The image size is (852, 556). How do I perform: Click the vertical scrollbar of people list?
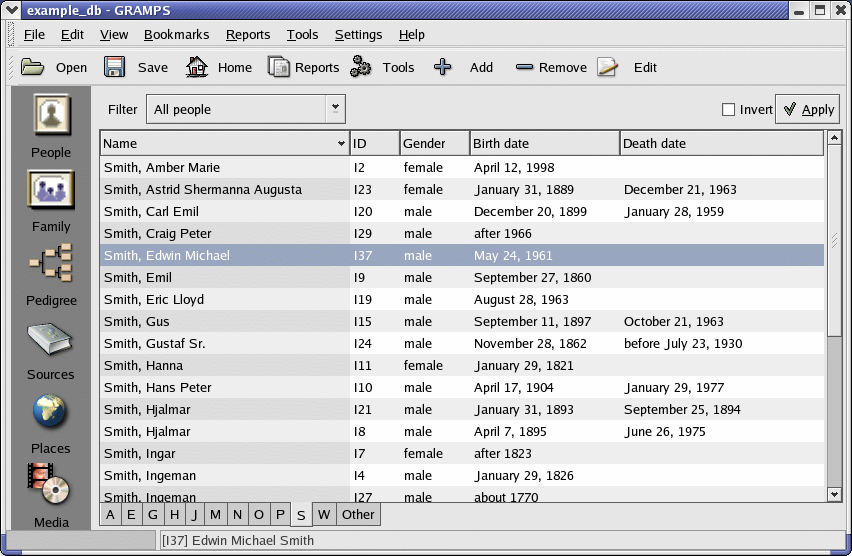(835, 400)
